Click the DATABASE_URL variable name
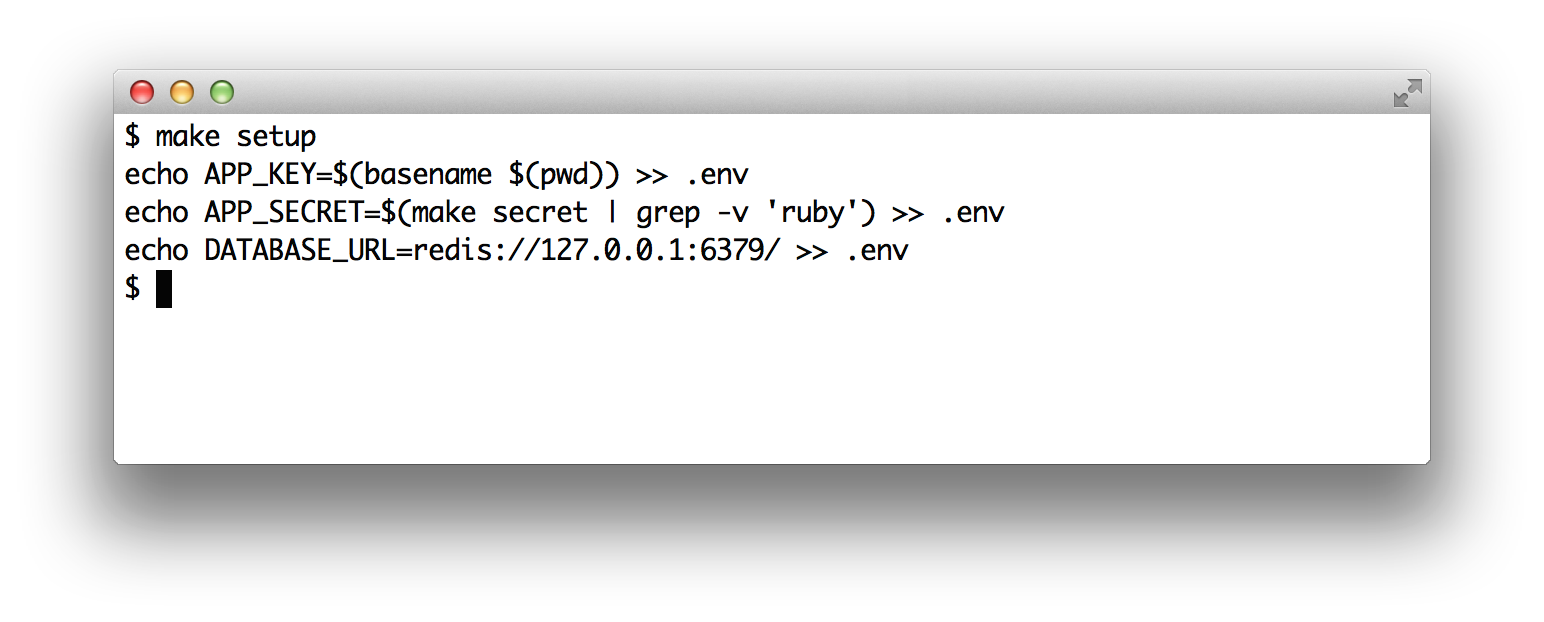 (300, 250)
